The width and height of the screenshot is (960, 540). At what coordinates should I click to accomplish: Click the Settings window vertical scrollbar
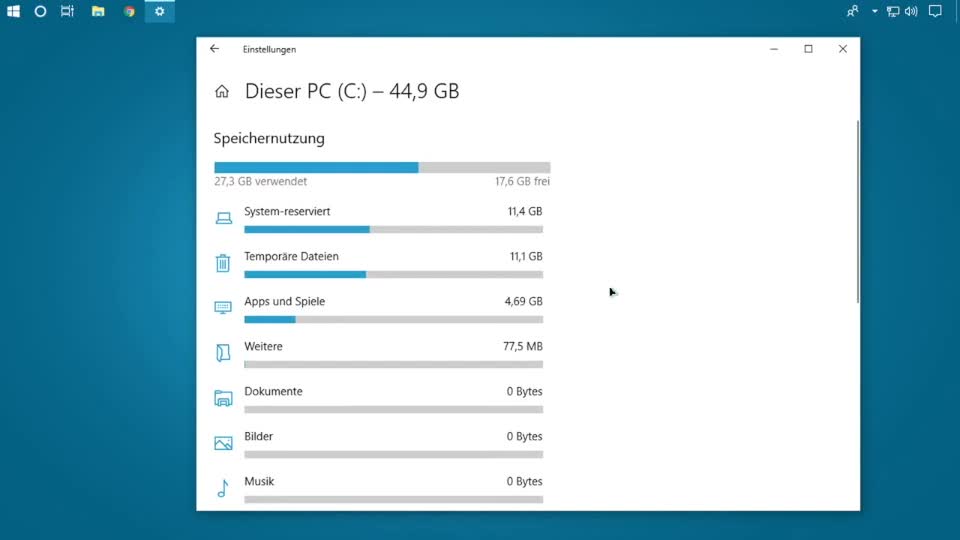coord(857,212)
